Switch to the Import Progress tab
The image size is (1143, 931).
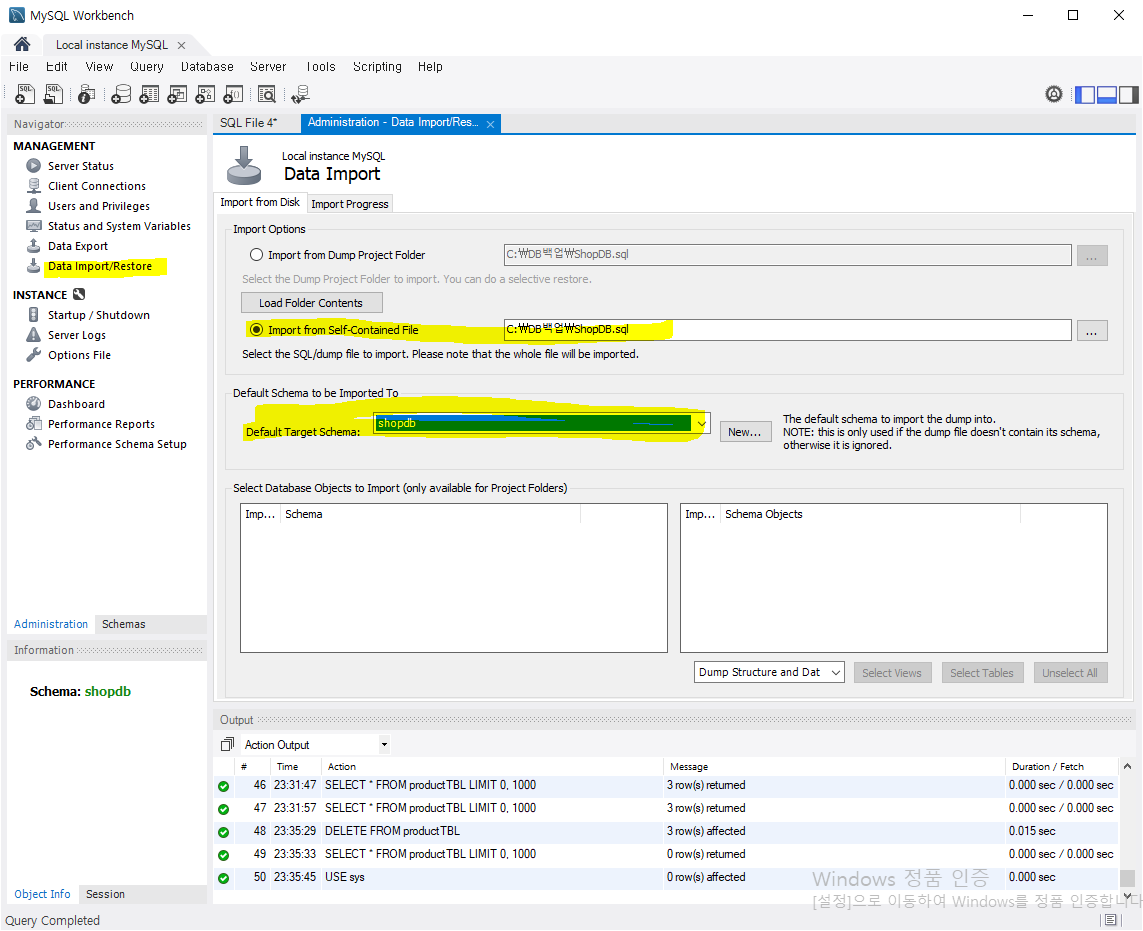click(350, 204)
